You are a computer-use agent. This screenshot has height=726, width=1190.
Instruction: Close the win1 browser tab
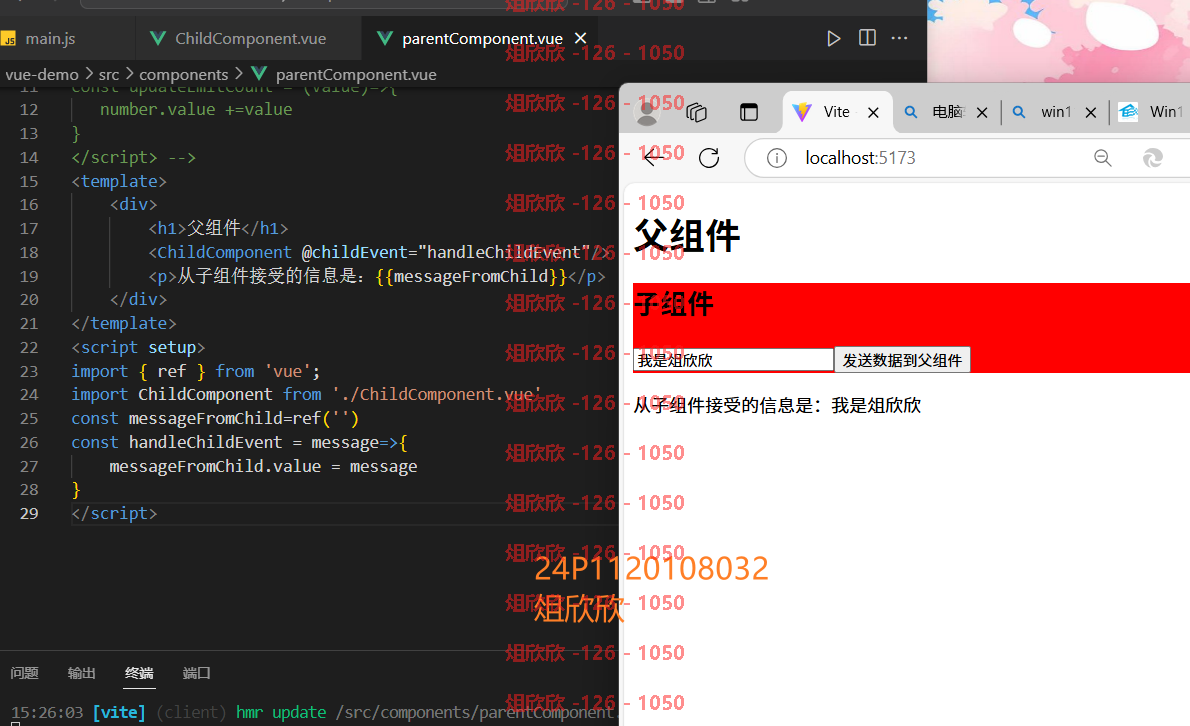[x=1091, y=112]
